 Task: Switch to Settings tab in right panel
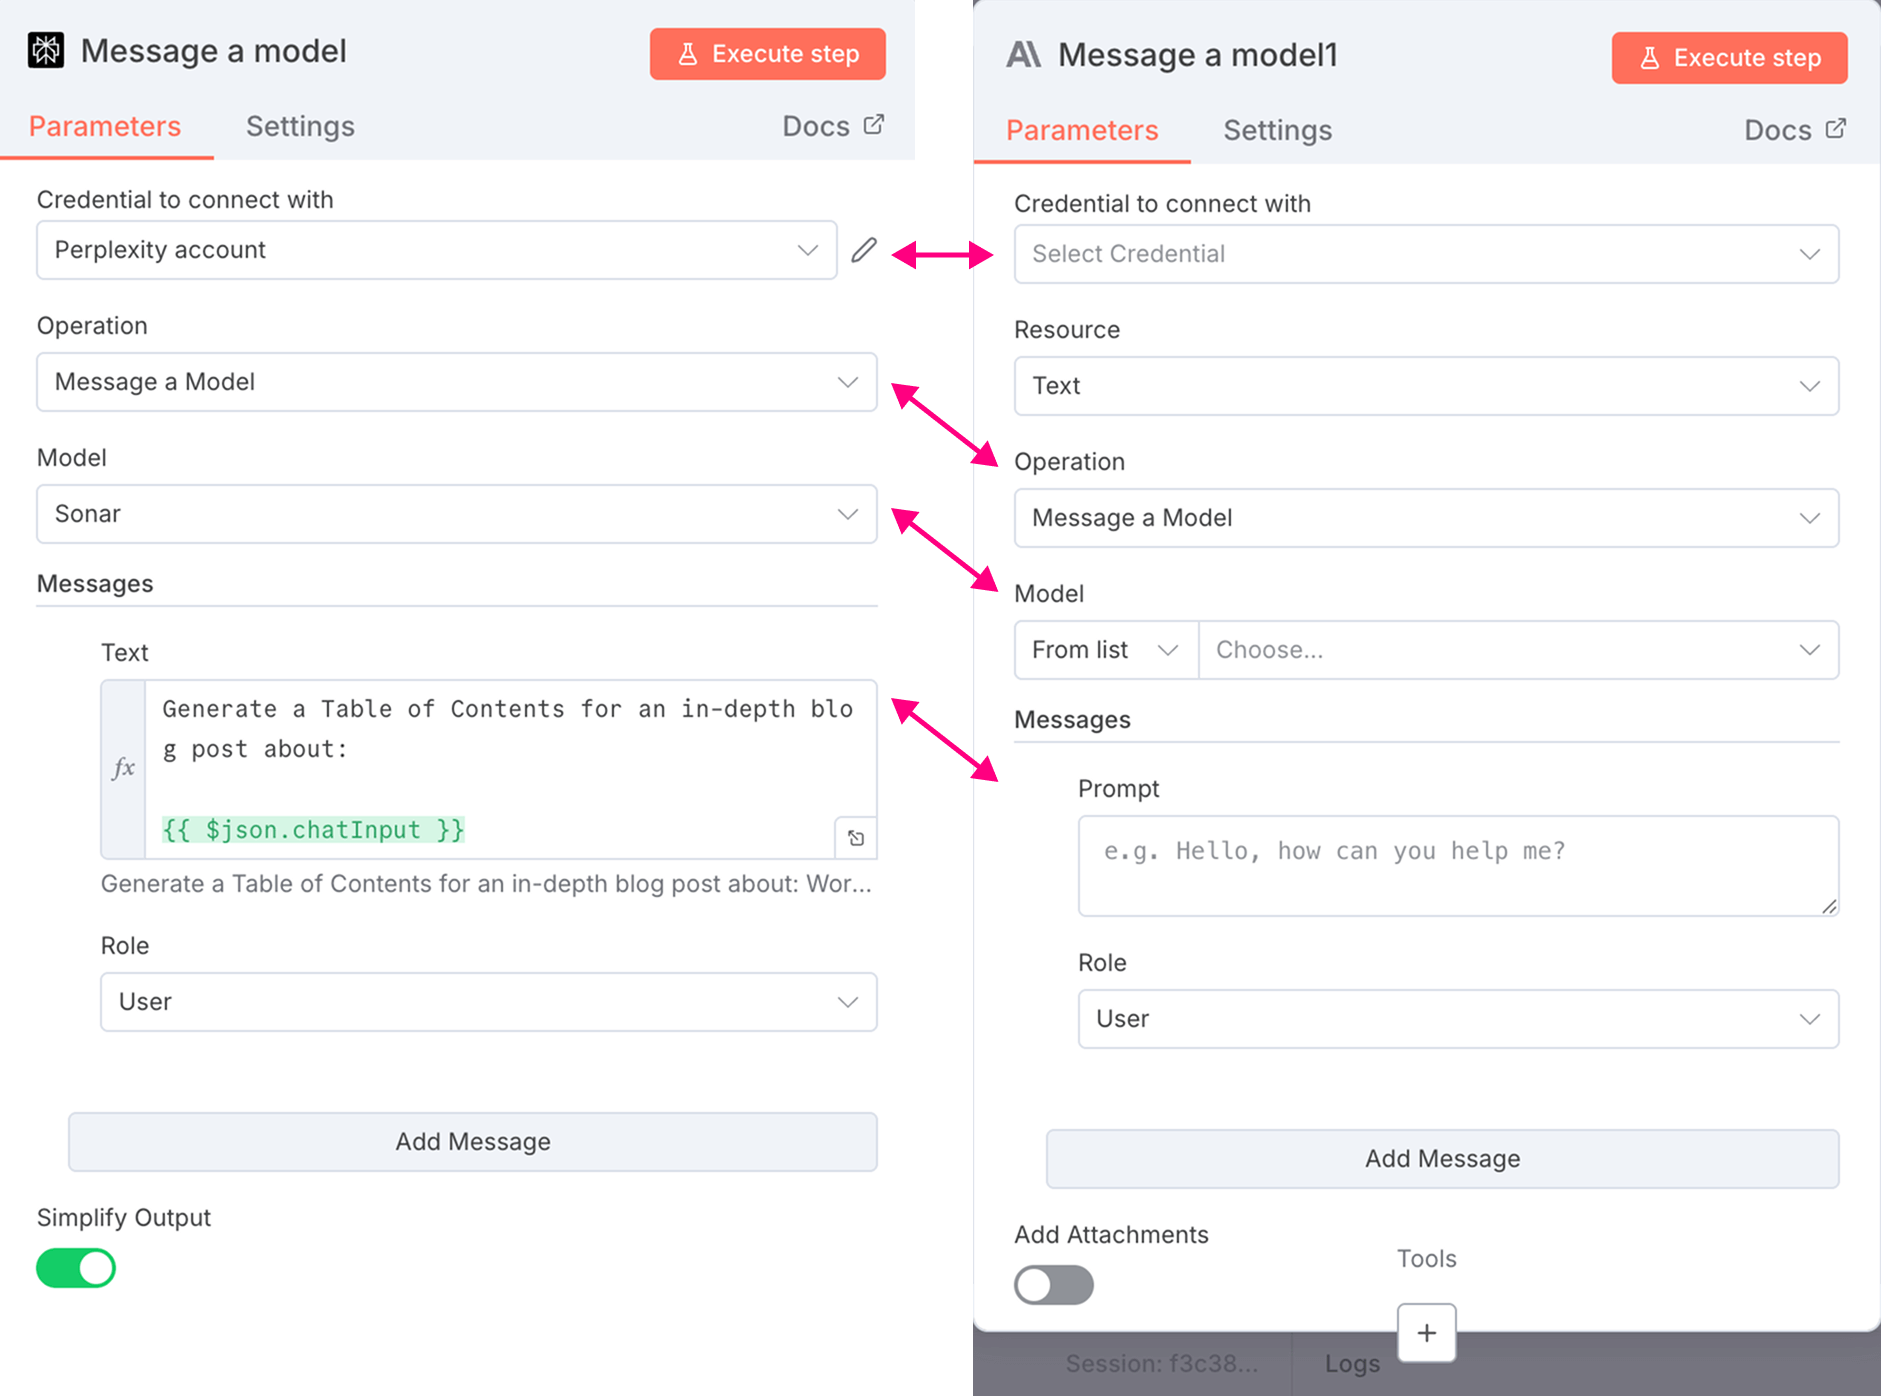click(1278, 130)
